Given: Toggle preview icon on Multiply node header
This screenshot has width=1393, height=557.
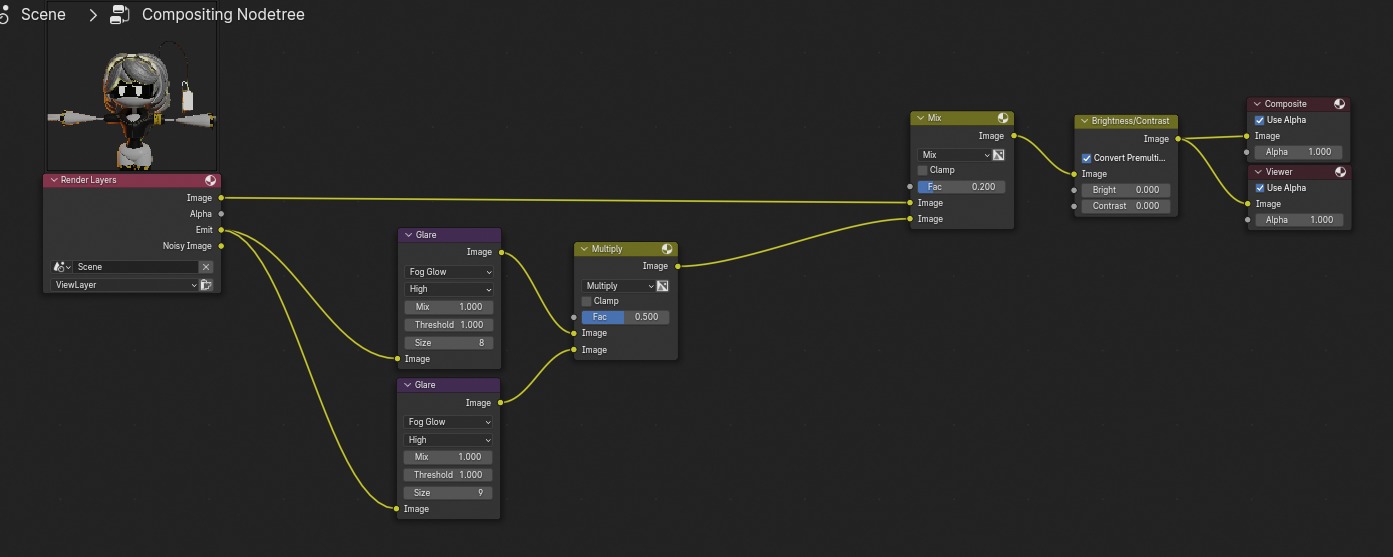Looking at the screenshot, I should pyautogui.click(x=667, y=249).
